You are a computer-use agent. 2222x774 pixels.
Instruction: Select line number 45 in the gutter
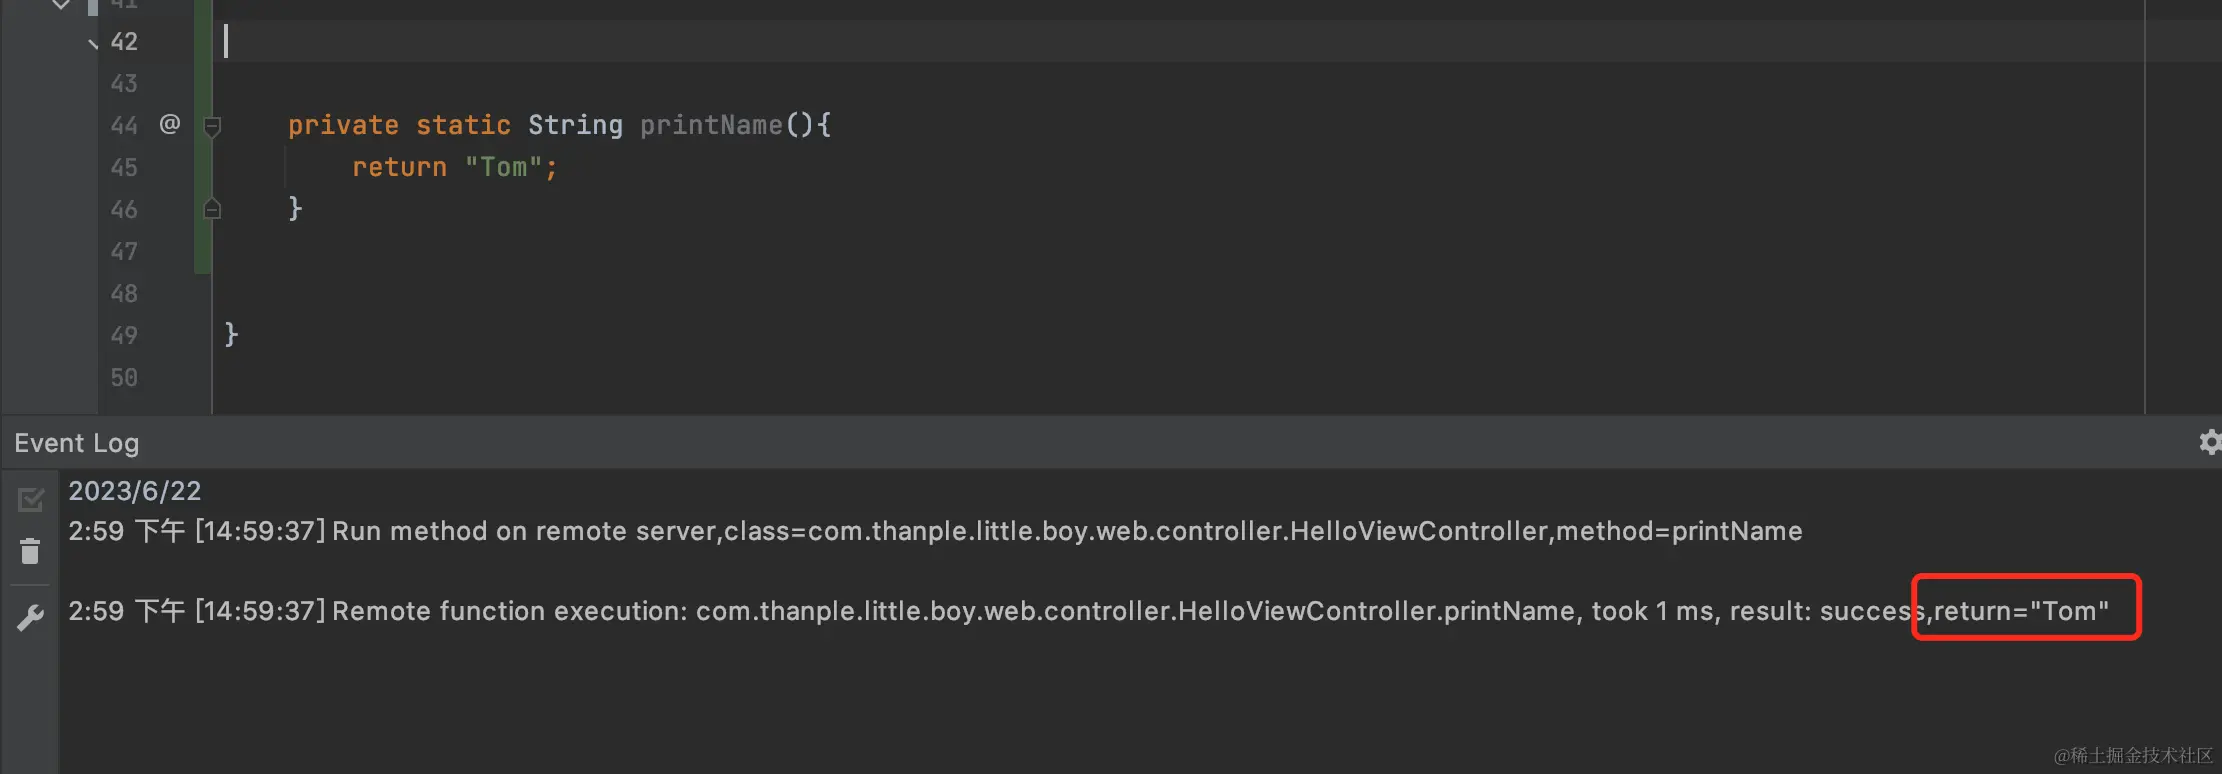pos(124,167)
